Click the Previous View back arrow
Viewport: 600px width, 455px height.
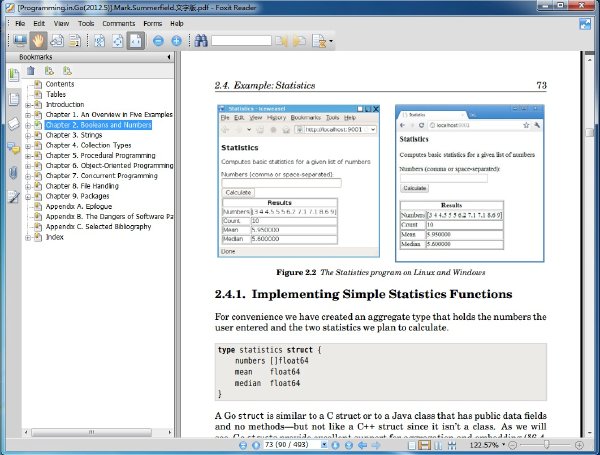tap(362, 445)
